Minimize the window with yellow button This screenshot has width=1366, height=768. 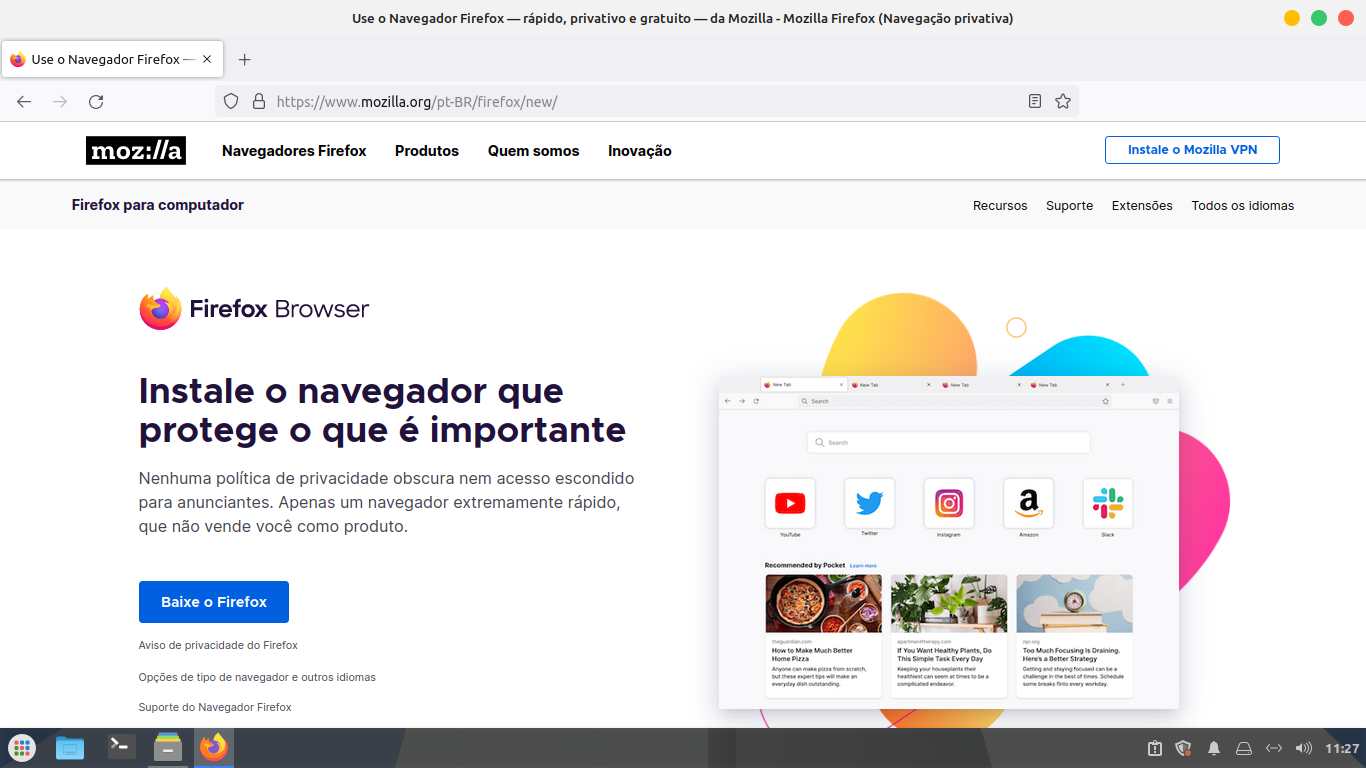click(1292, 18)
